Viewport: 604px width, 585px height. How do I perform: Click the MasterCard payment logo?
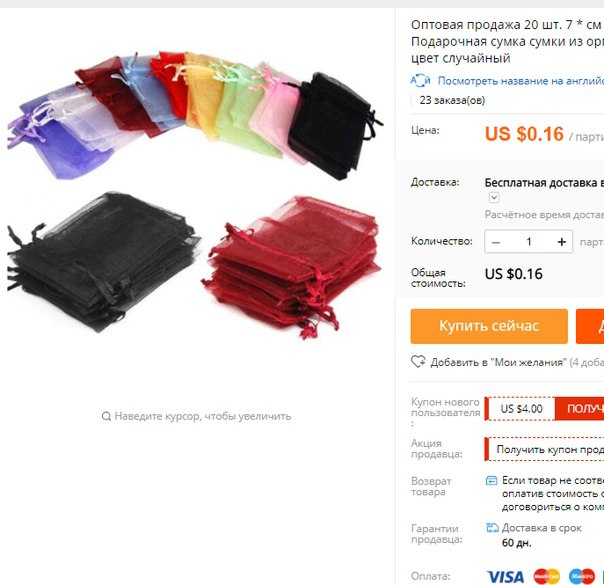pos(547,577)
